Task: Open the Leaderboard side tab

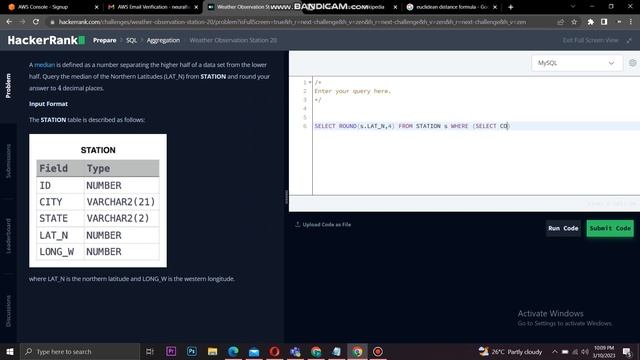Action: (8, 236)
